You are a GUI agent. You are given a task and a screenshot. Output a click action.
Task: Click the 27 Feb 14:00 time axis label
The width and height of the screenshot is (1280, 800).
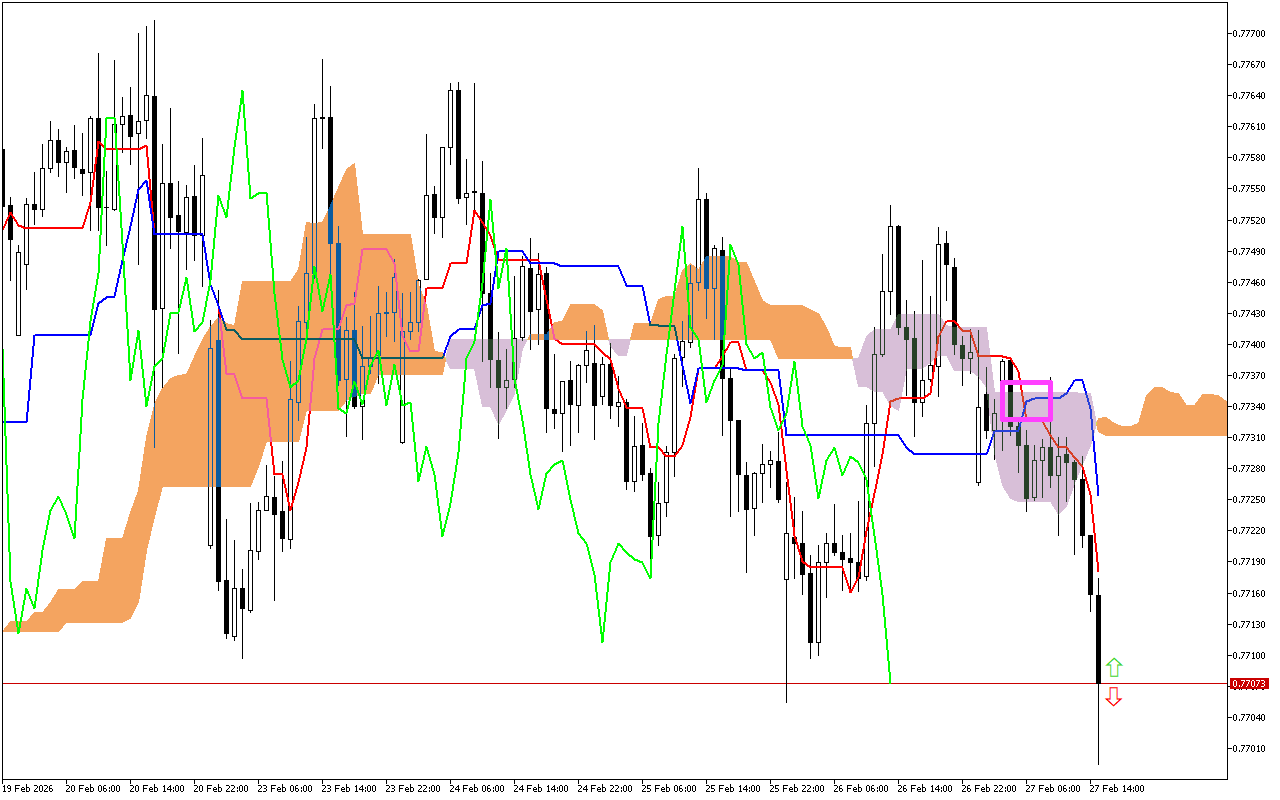click(x=1115, y=788)
